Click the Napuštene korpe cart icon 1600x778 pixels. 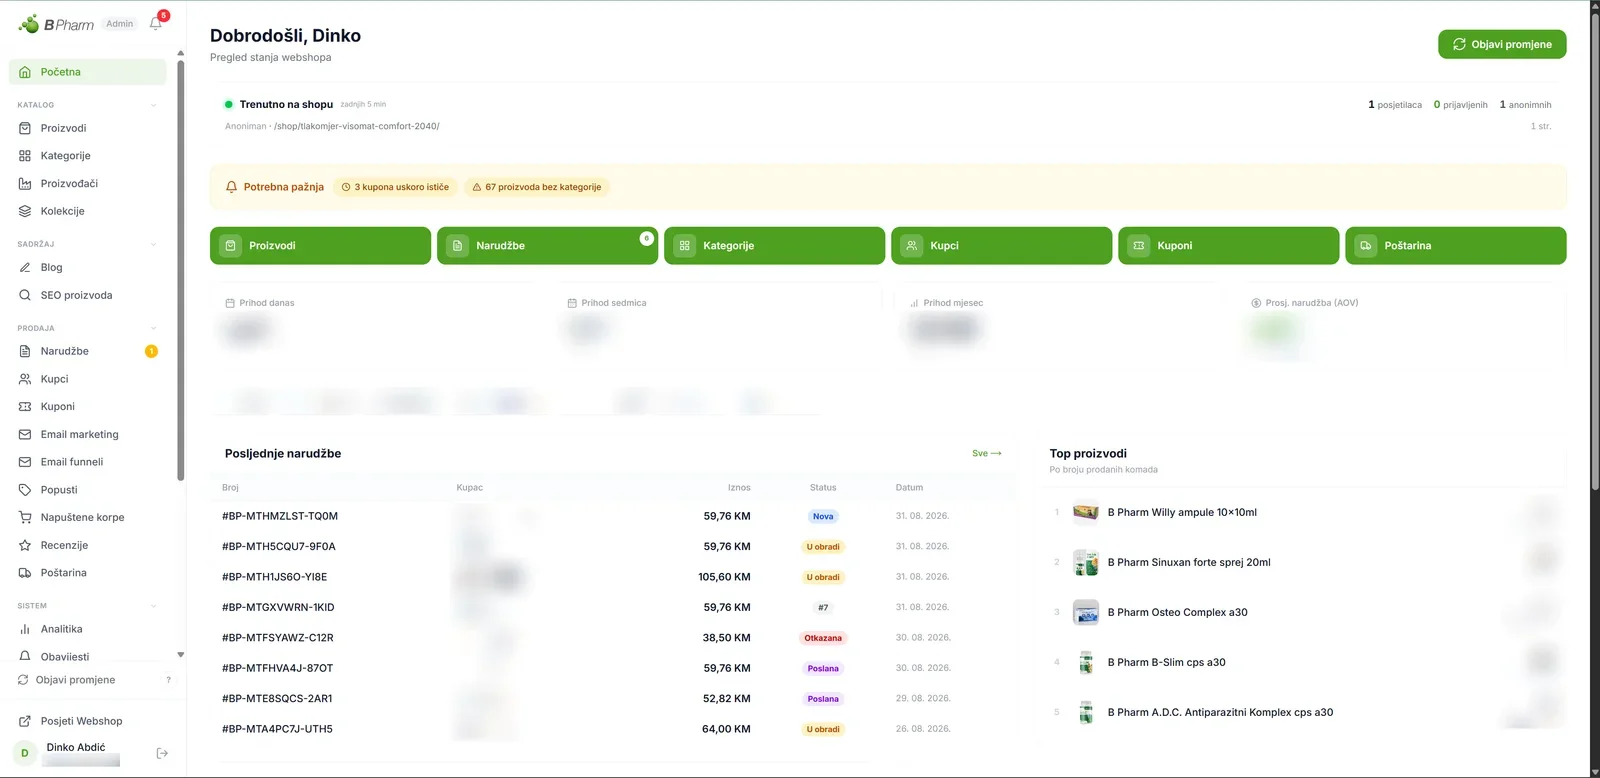click(25, 518)
